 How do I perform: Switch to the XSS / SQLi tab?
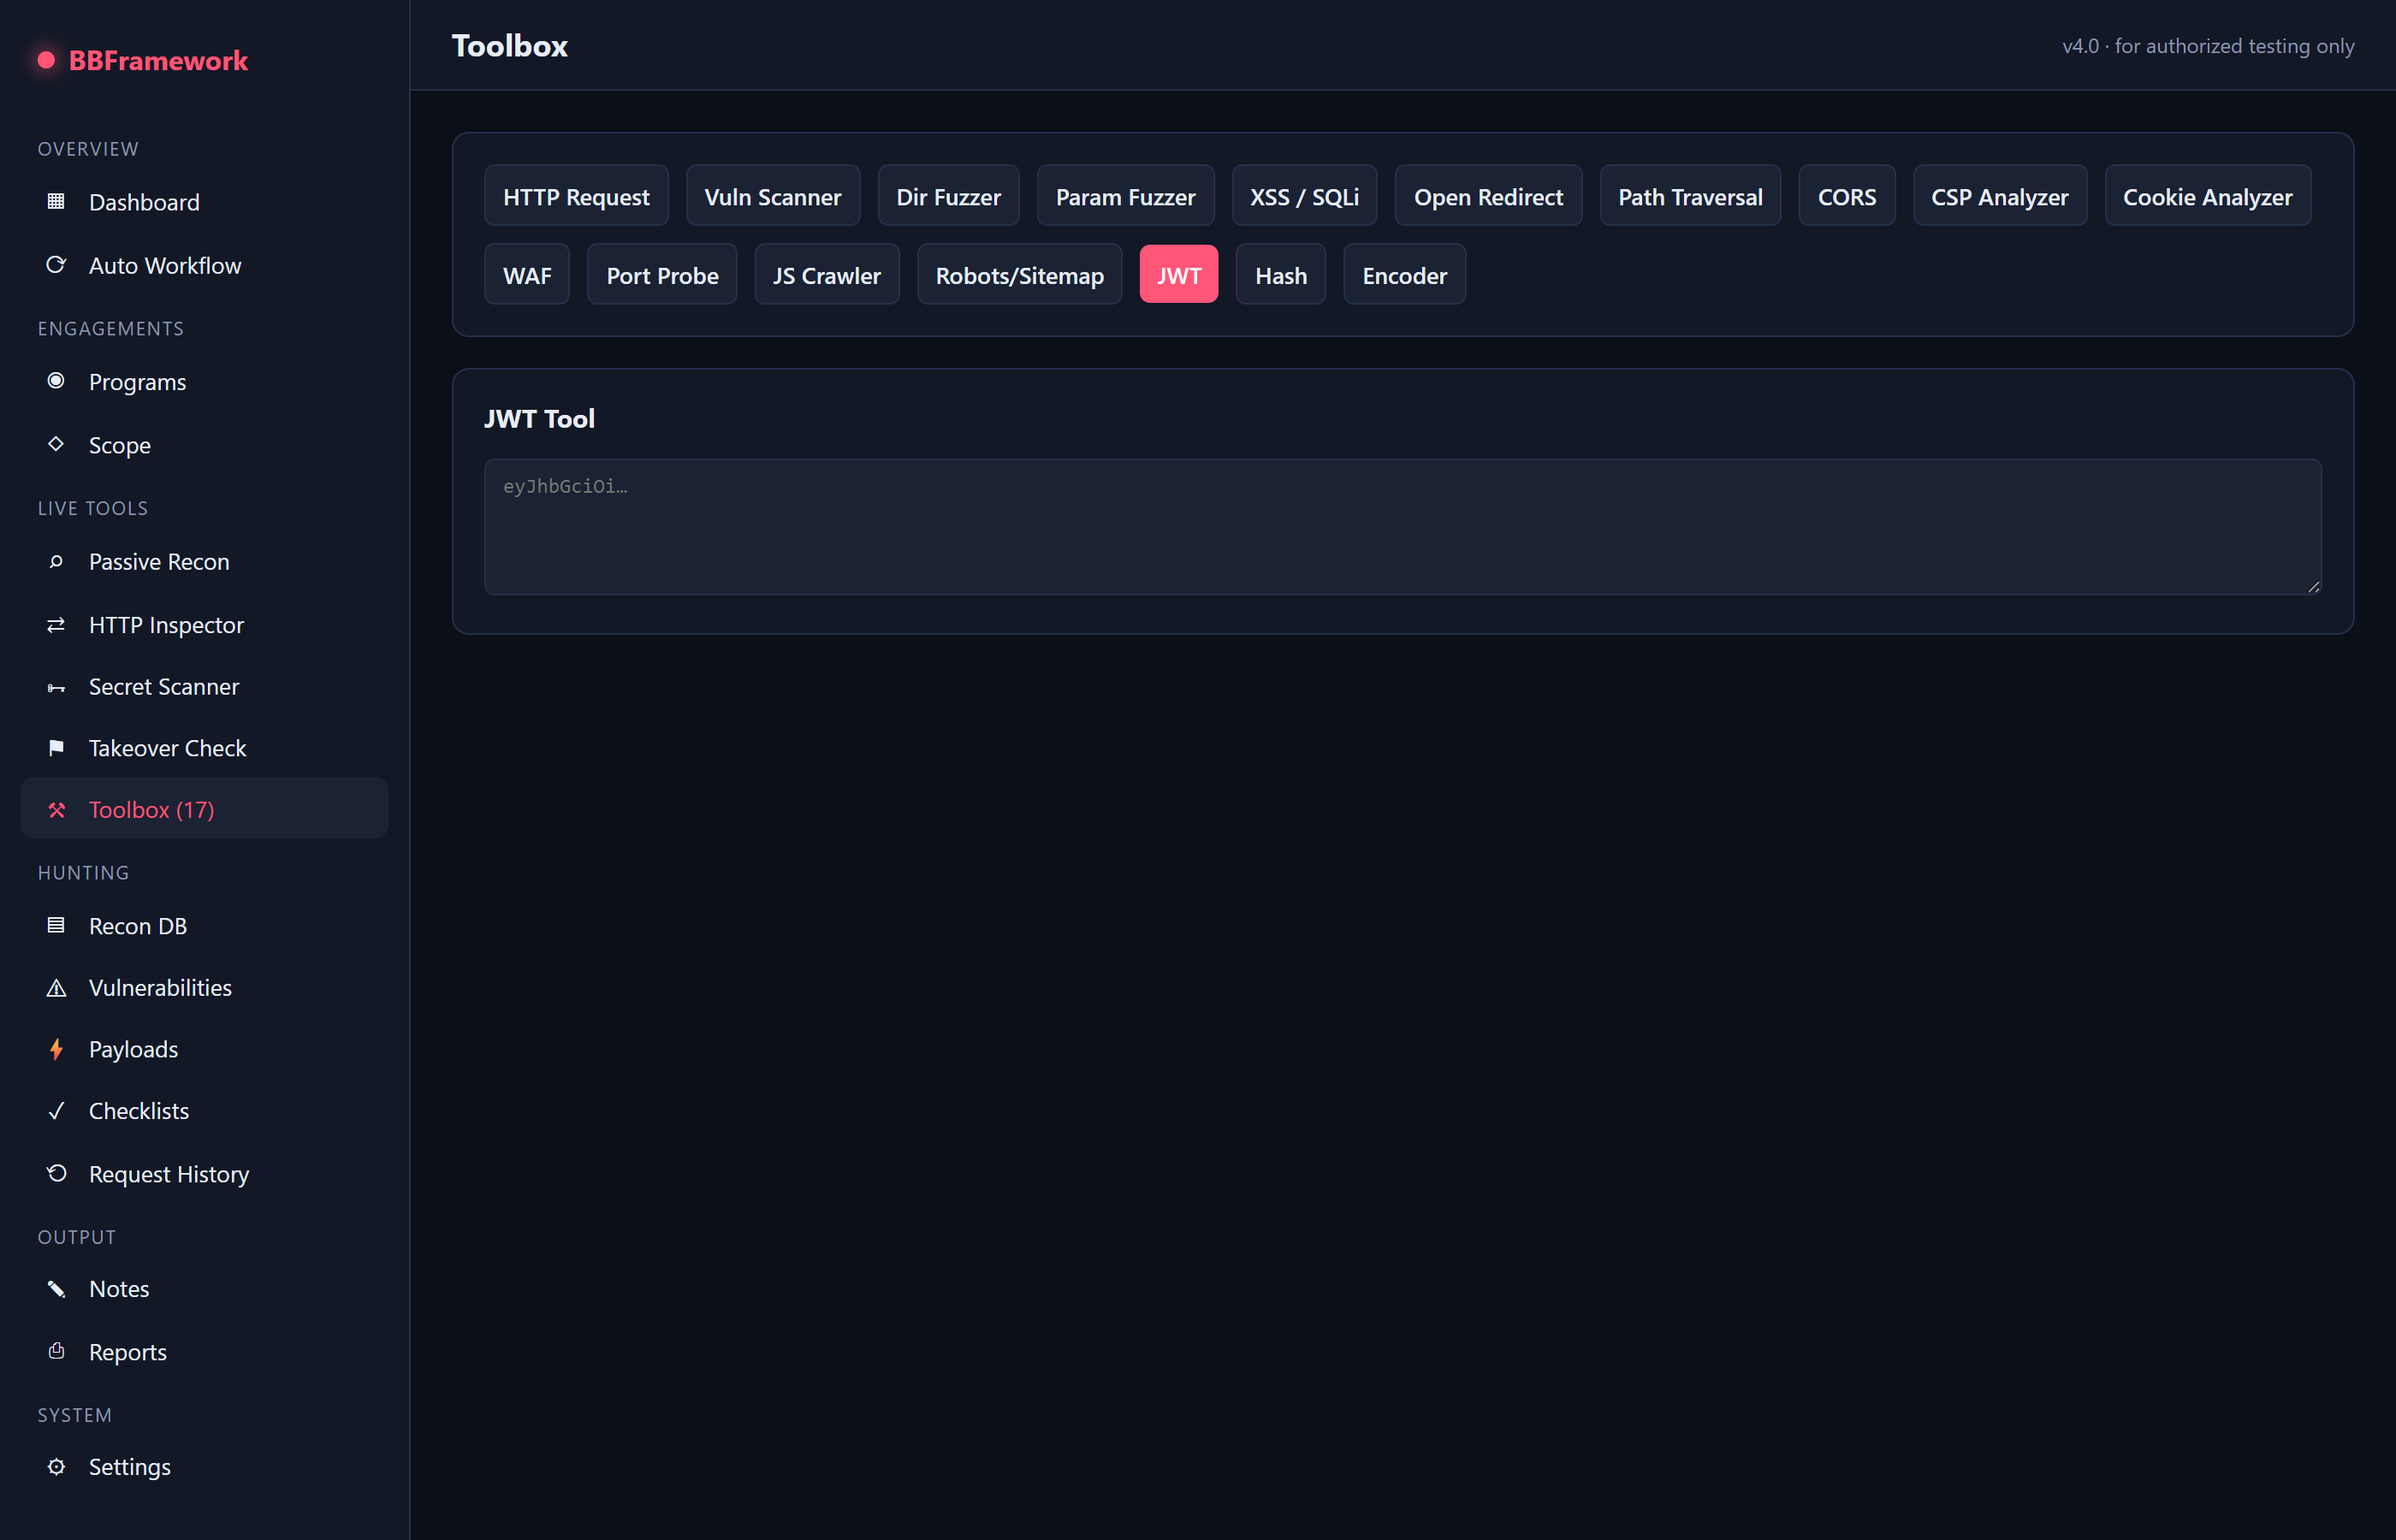1303,196
